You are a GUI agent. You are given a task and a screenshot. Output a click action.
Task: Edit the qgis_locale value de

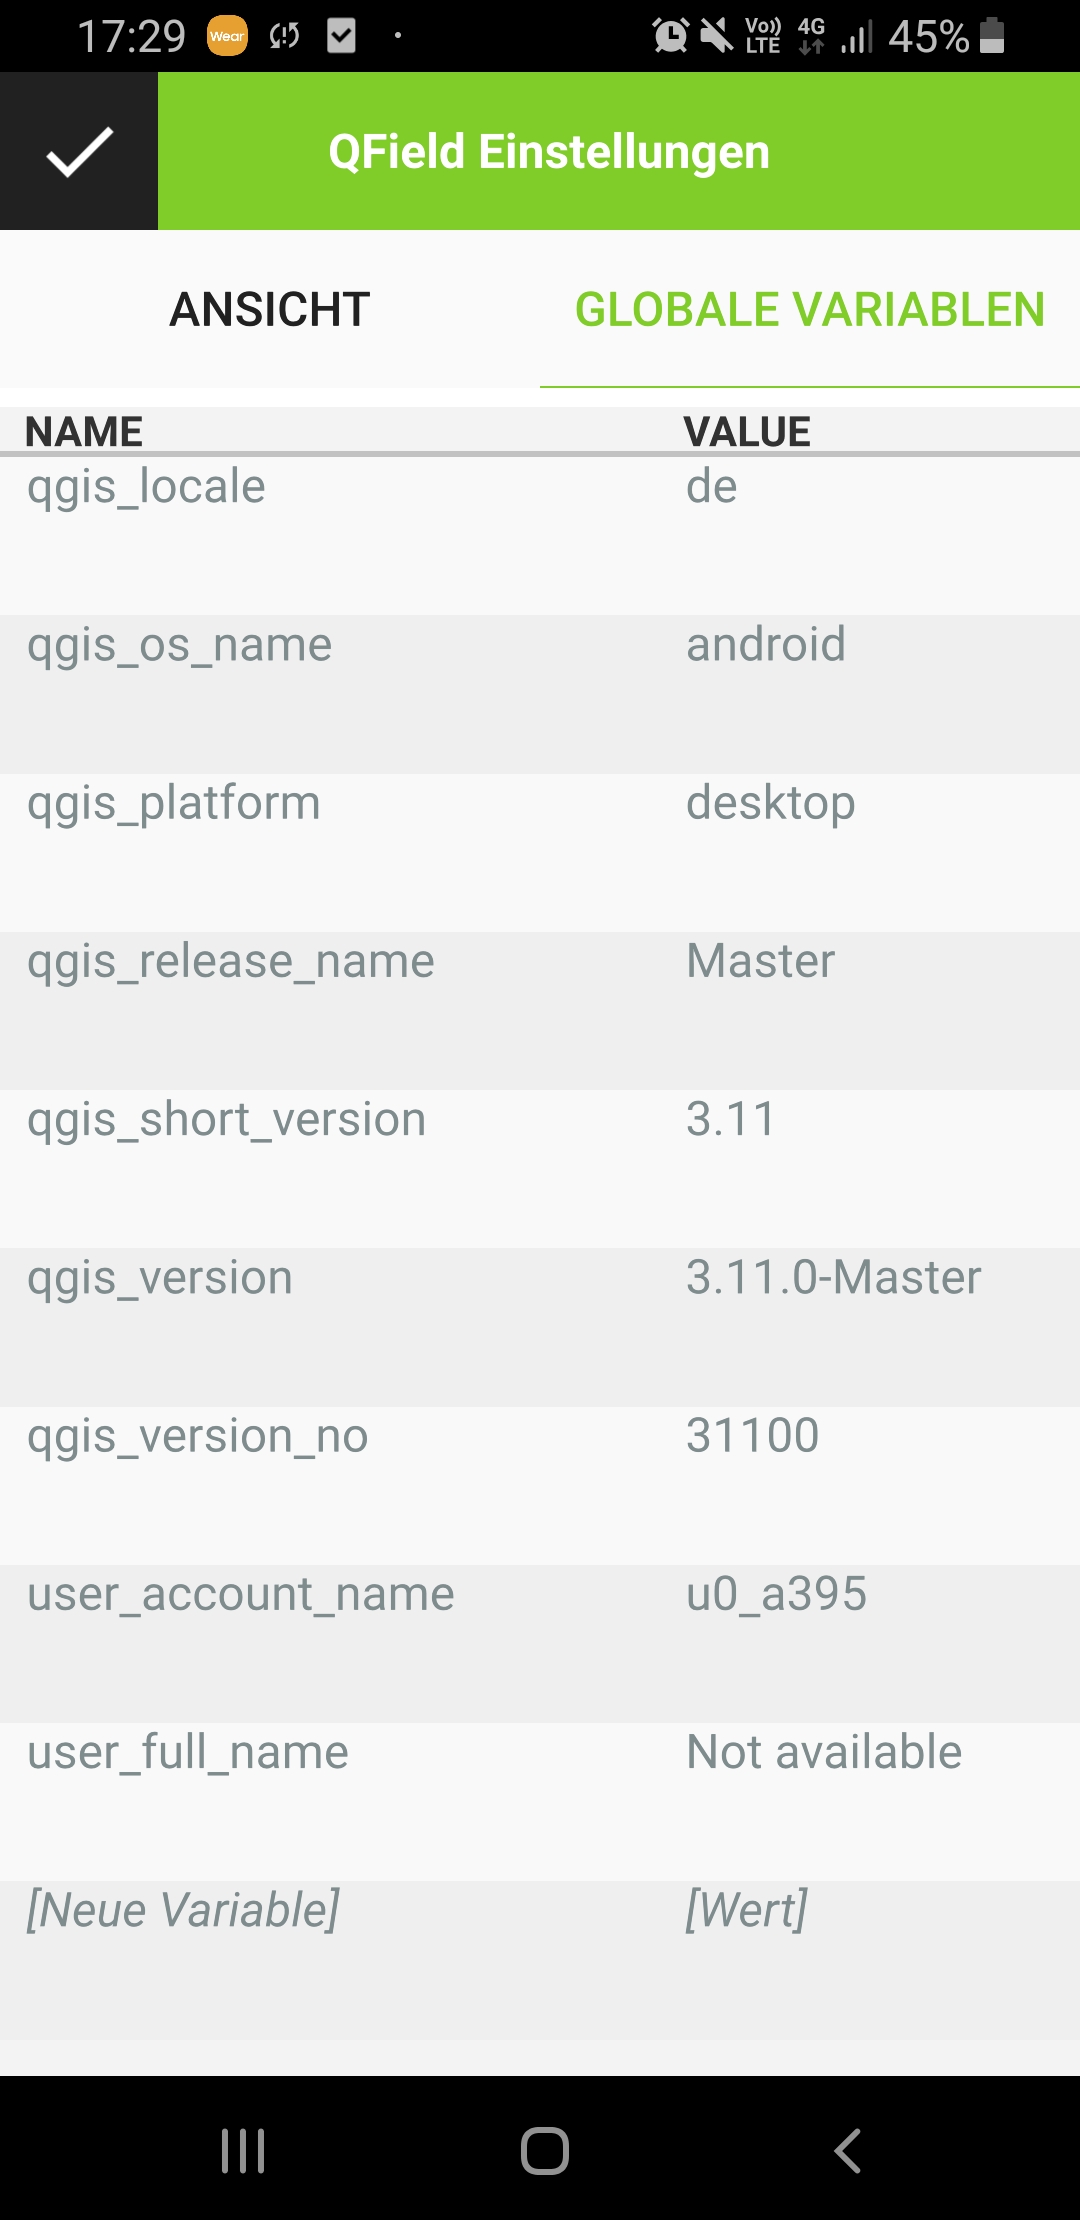tap(712, 487)
